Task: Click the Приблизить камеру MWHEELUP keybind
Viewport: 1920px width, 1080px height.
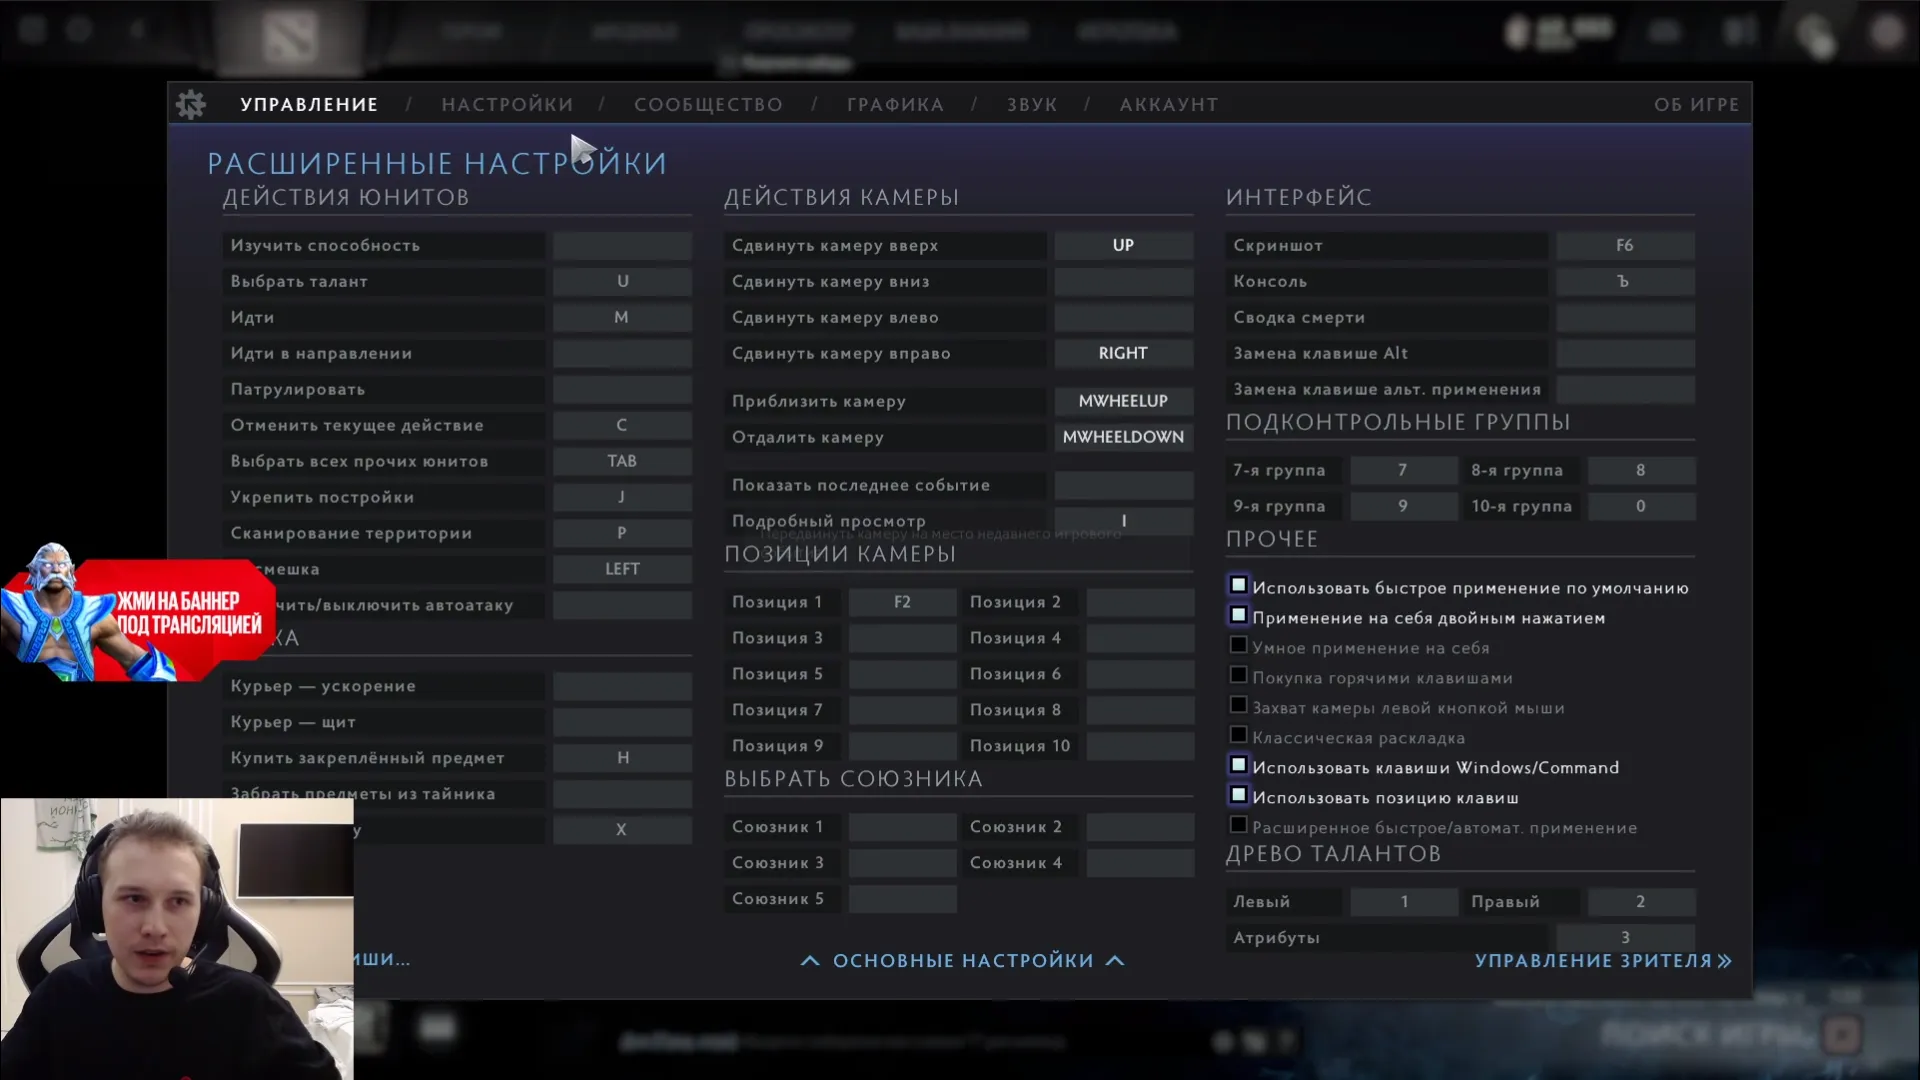Action: pyautogui.click(x=1122, y=401)
